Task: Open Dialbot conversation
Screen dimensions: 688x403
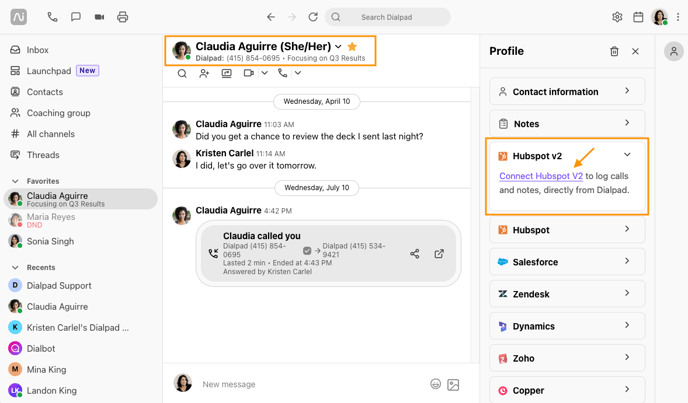Action: pos(81,349)
